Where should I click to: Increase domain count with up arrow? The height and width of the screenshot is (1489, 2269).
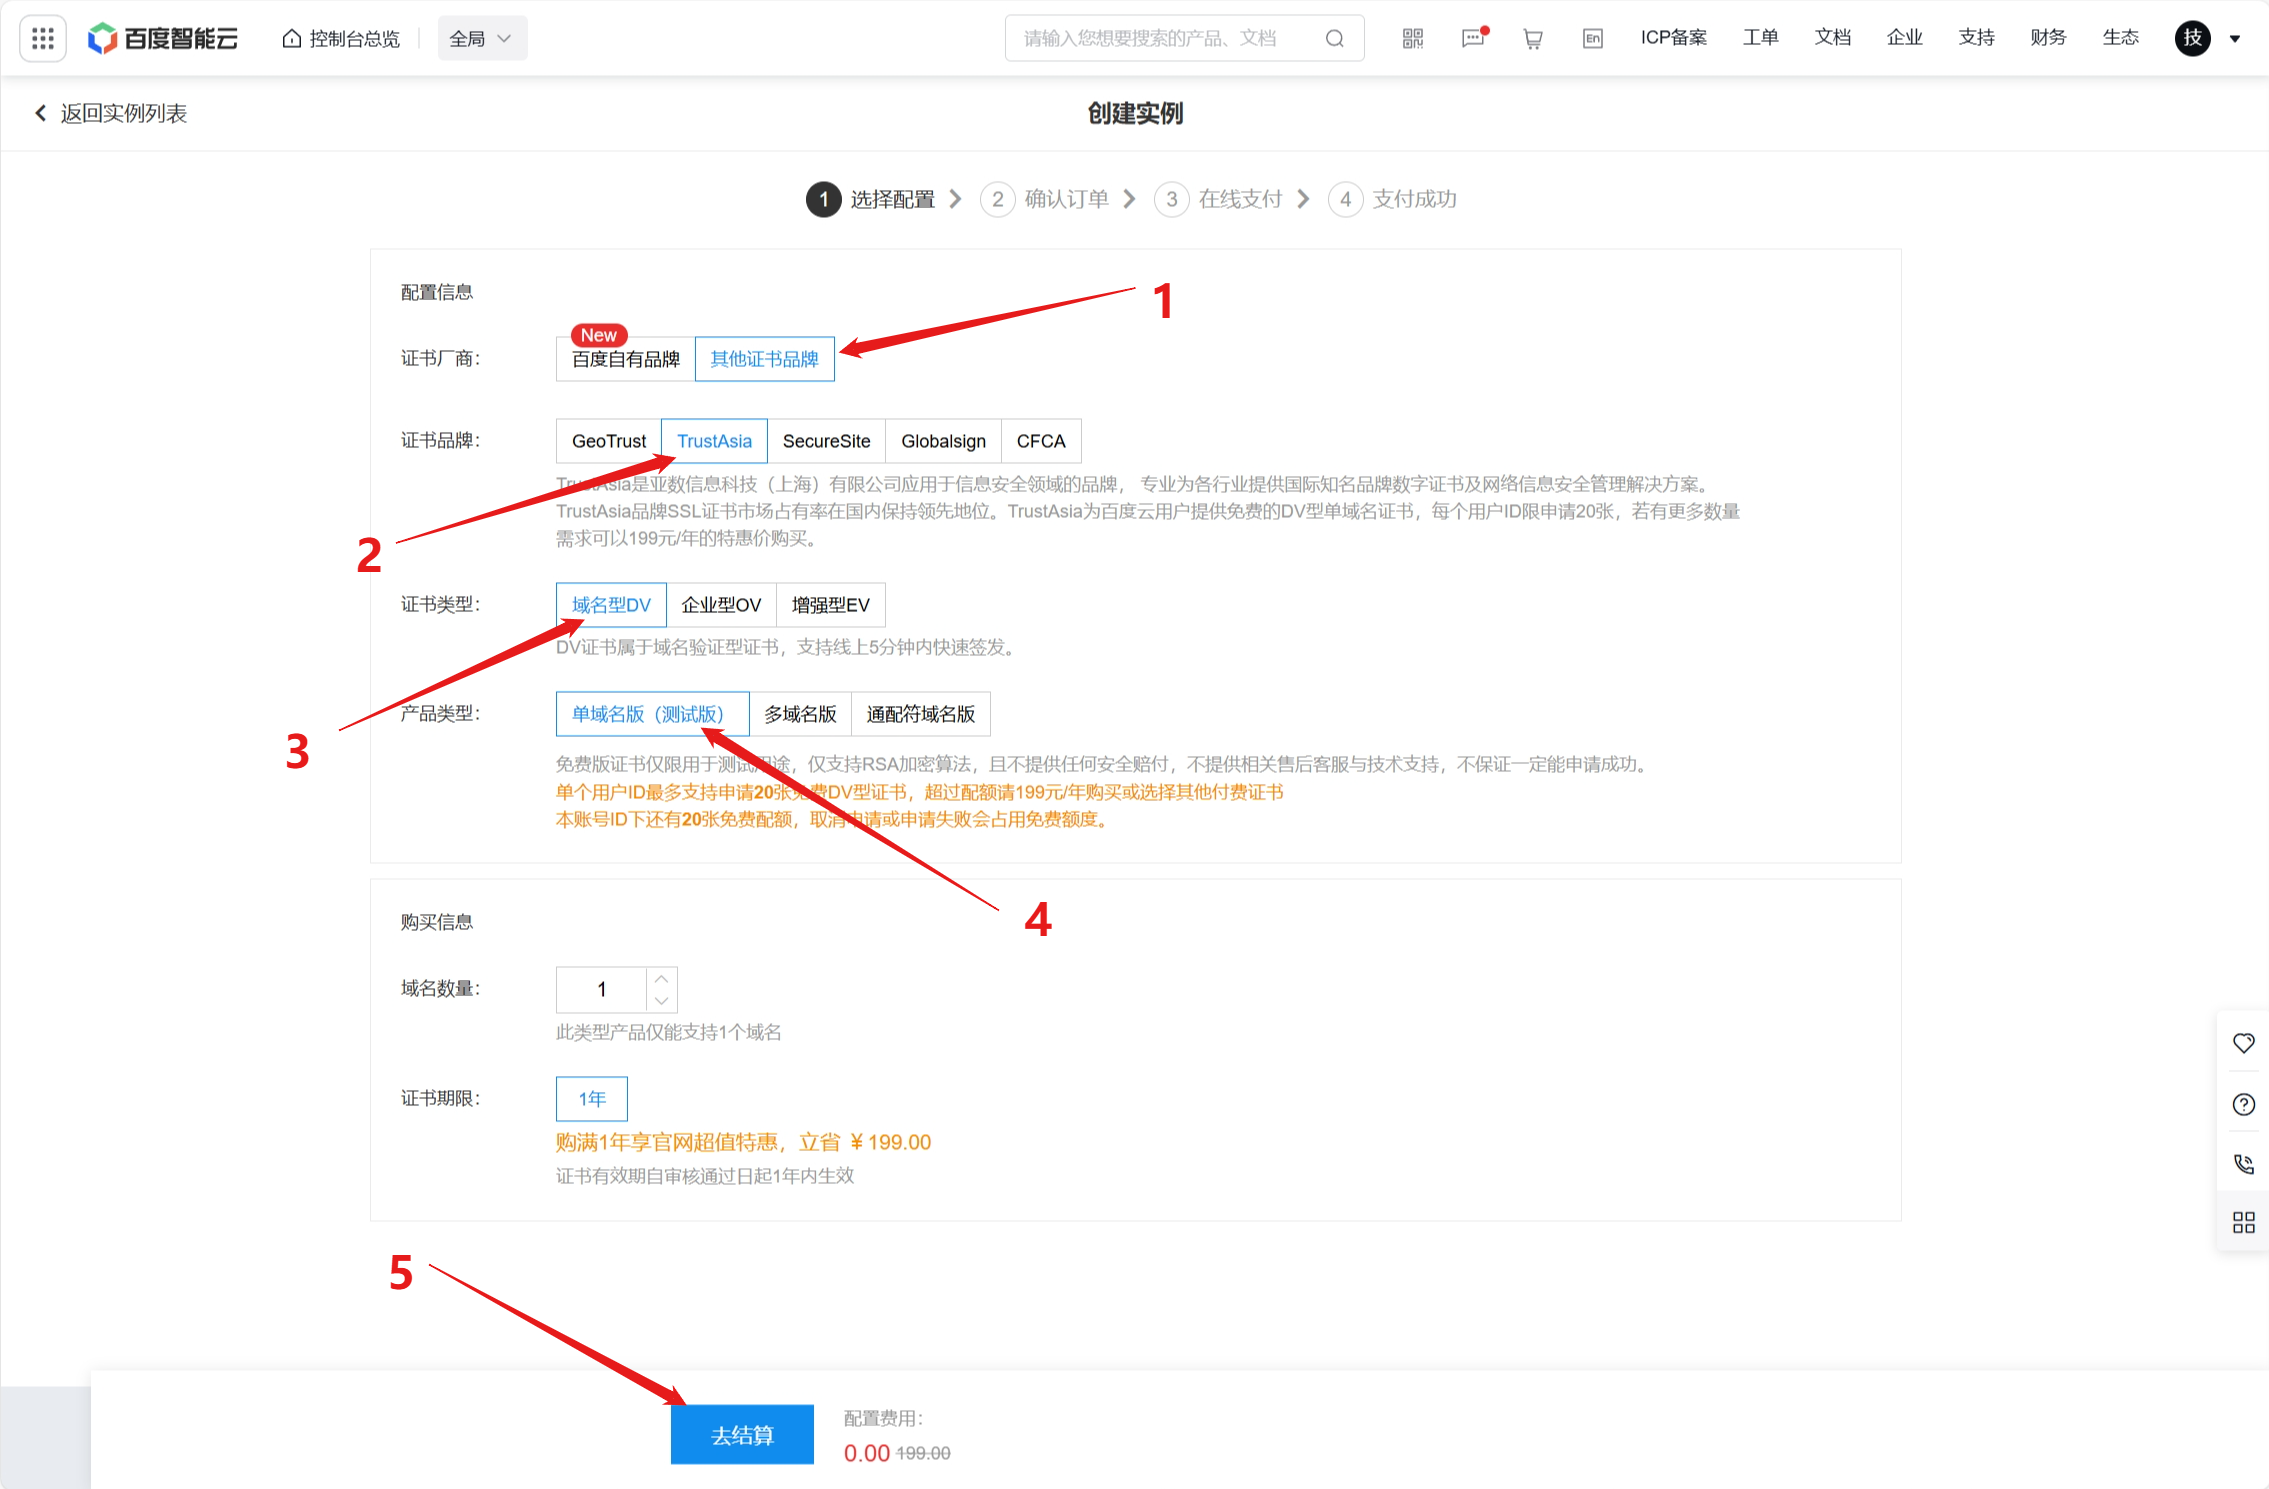[661, 978]
